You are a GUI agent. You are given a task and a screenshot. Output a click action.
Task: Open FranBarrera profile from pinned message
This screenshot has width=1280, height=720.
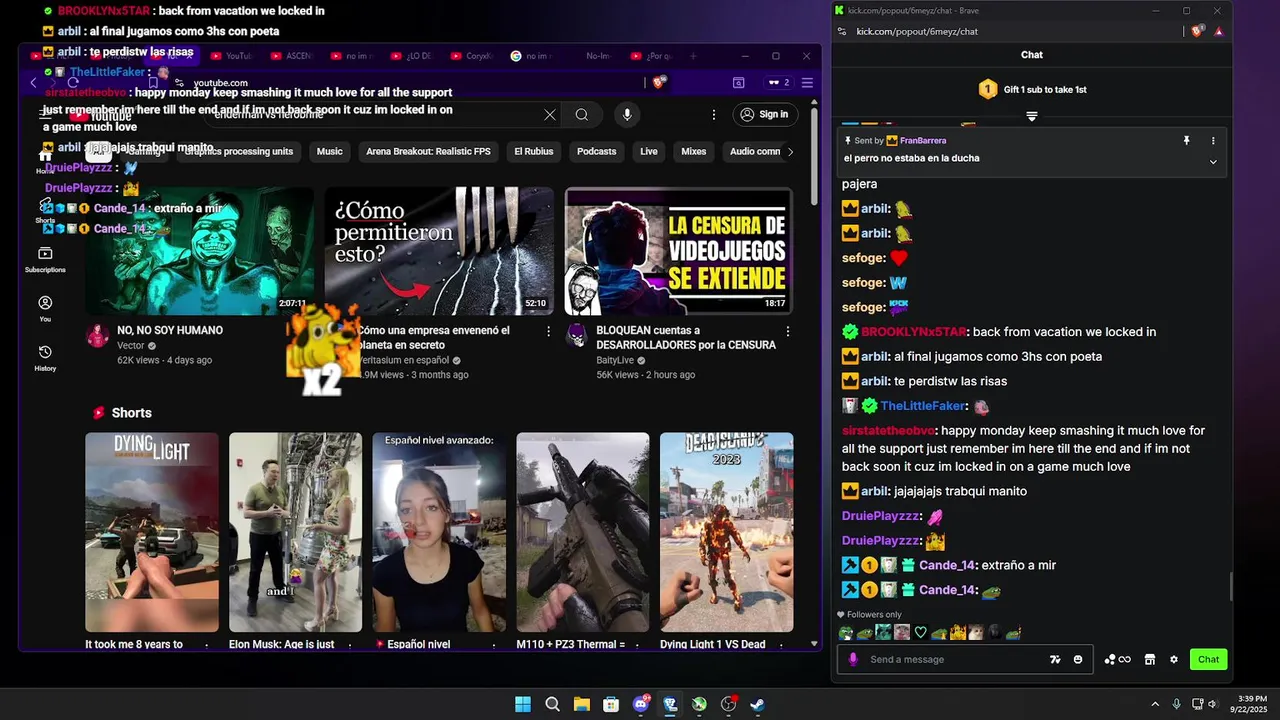pos(922,141)
